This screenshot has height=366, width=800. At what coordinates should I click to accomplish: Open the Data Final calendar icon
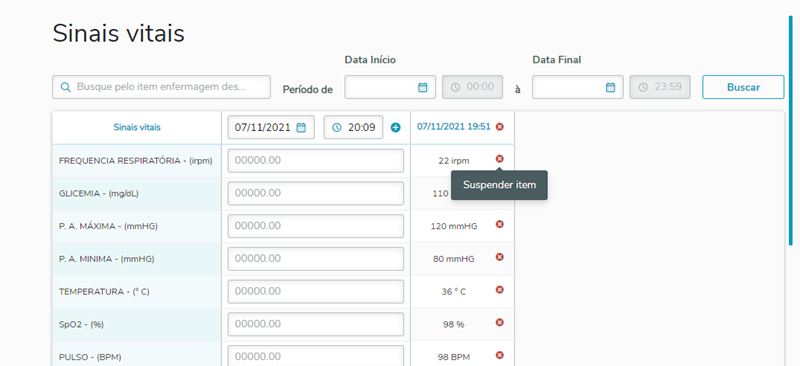[610, 87]
